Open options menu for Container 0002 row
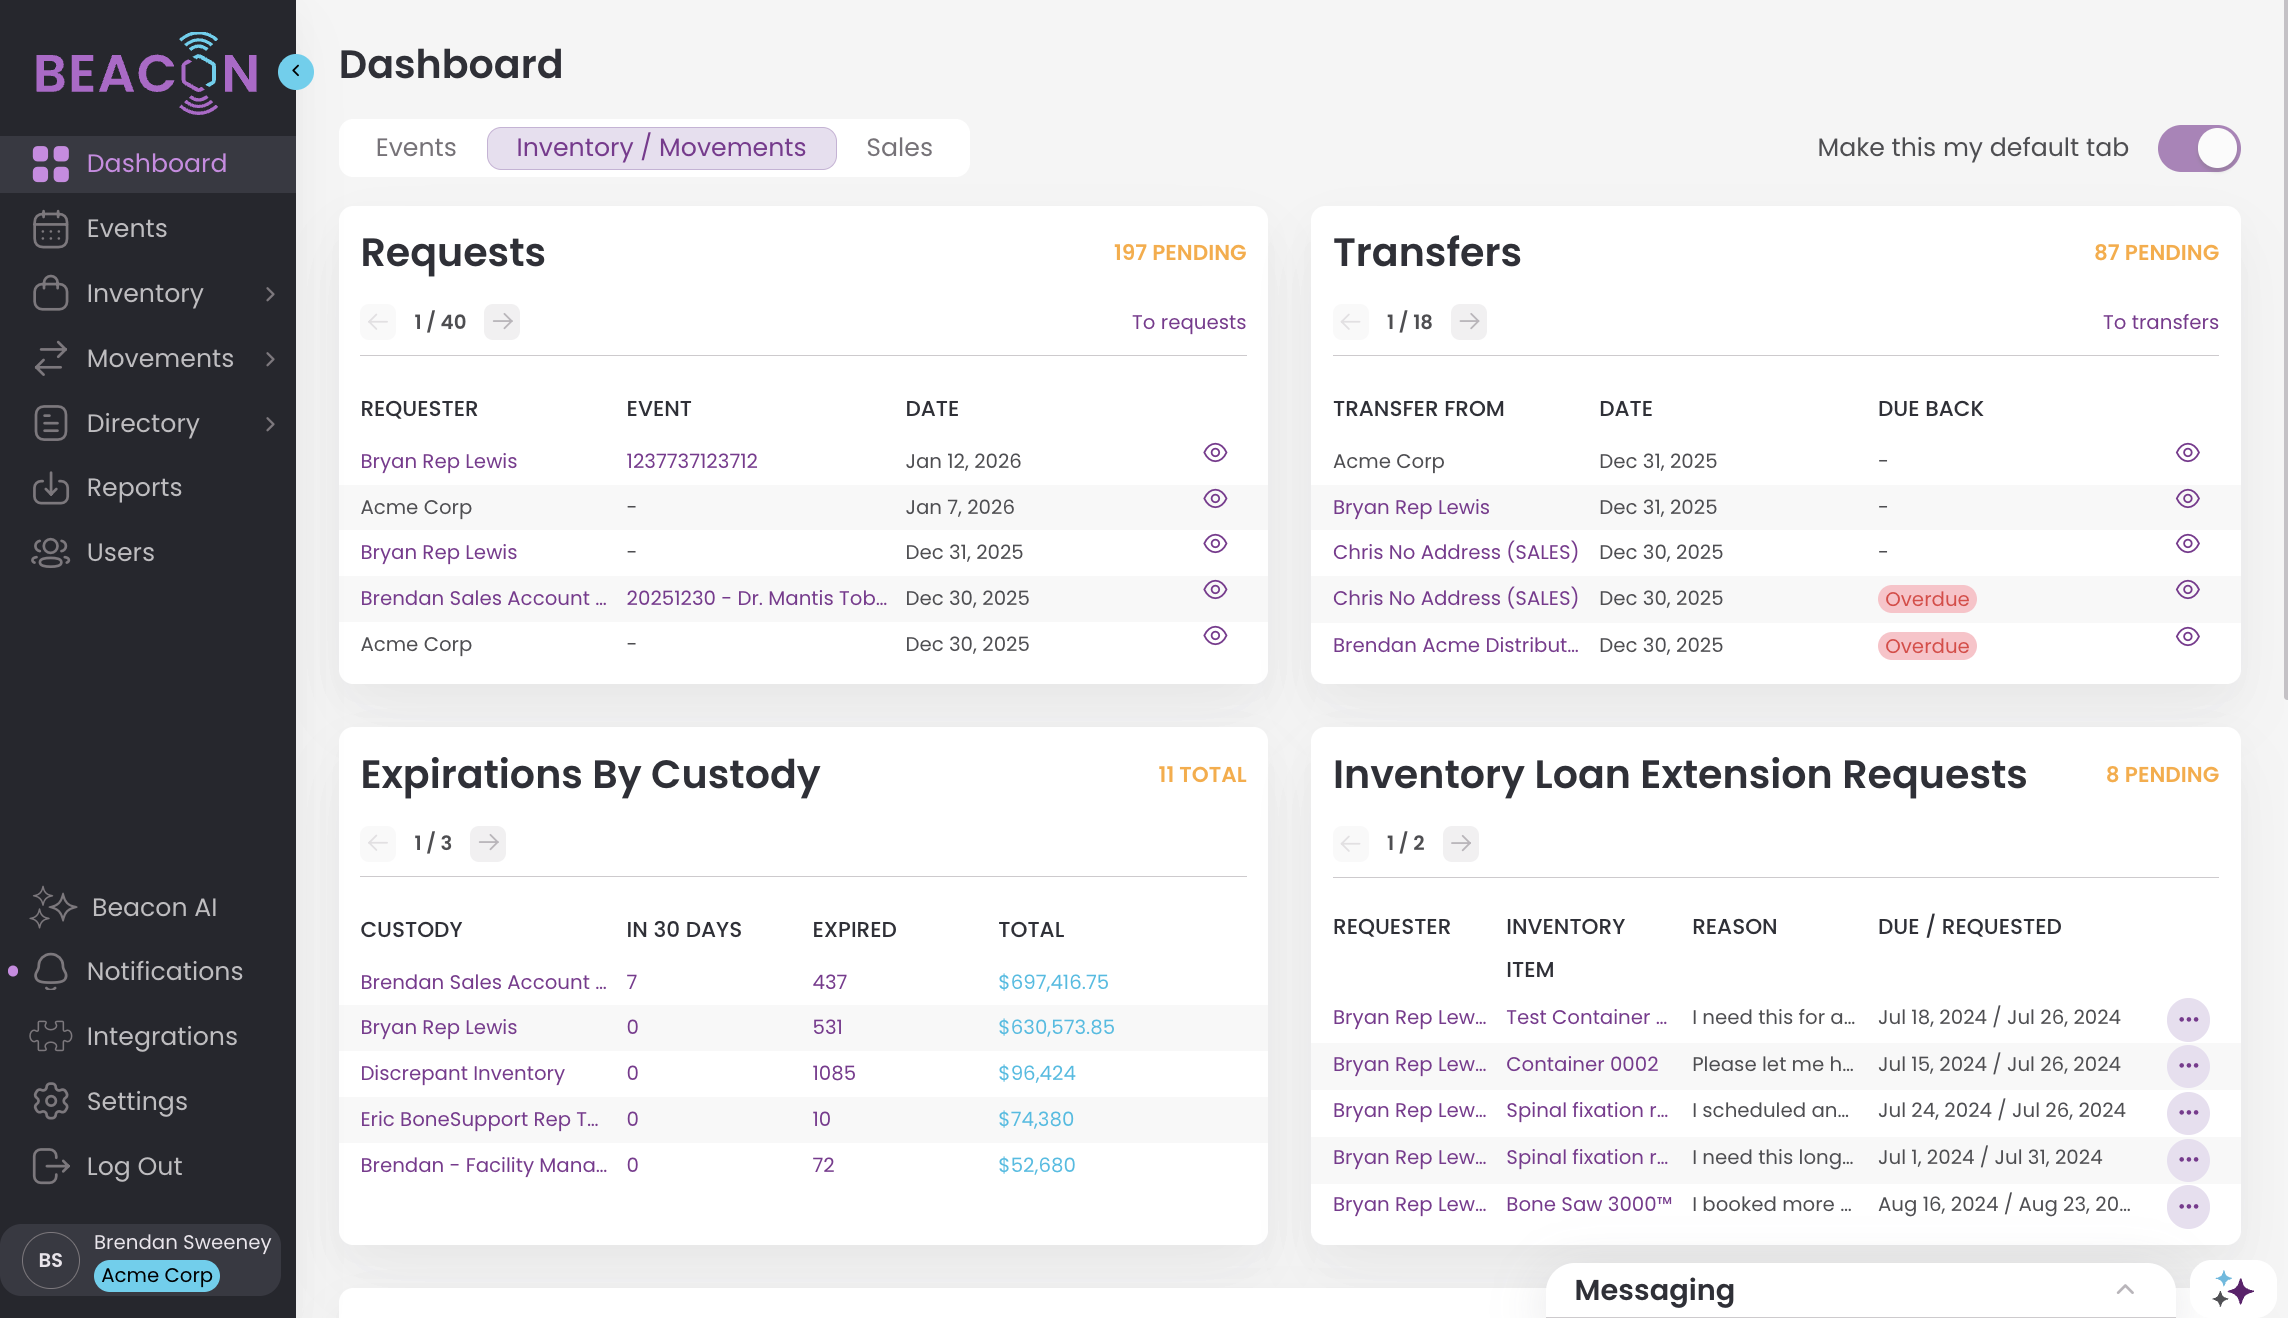The image size is (2288, 1318). tap(2188, 1066)
